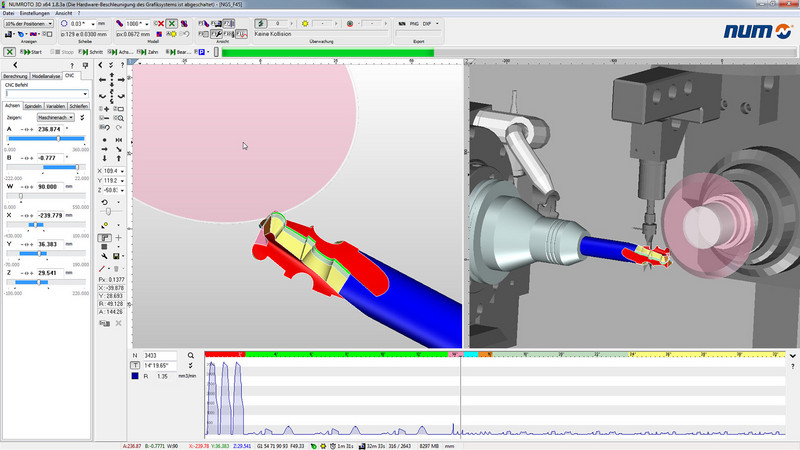Viewport: 800px width, 450px height.
Task: Click the CNC Befehl input field
Action: (43, 94)
